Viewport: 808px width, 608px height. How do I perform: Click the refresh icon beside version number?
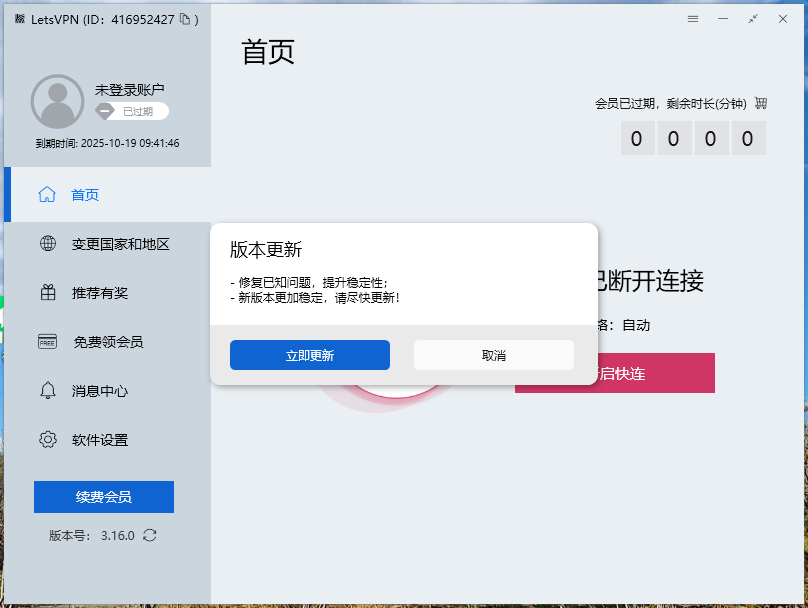coord(150,535)
